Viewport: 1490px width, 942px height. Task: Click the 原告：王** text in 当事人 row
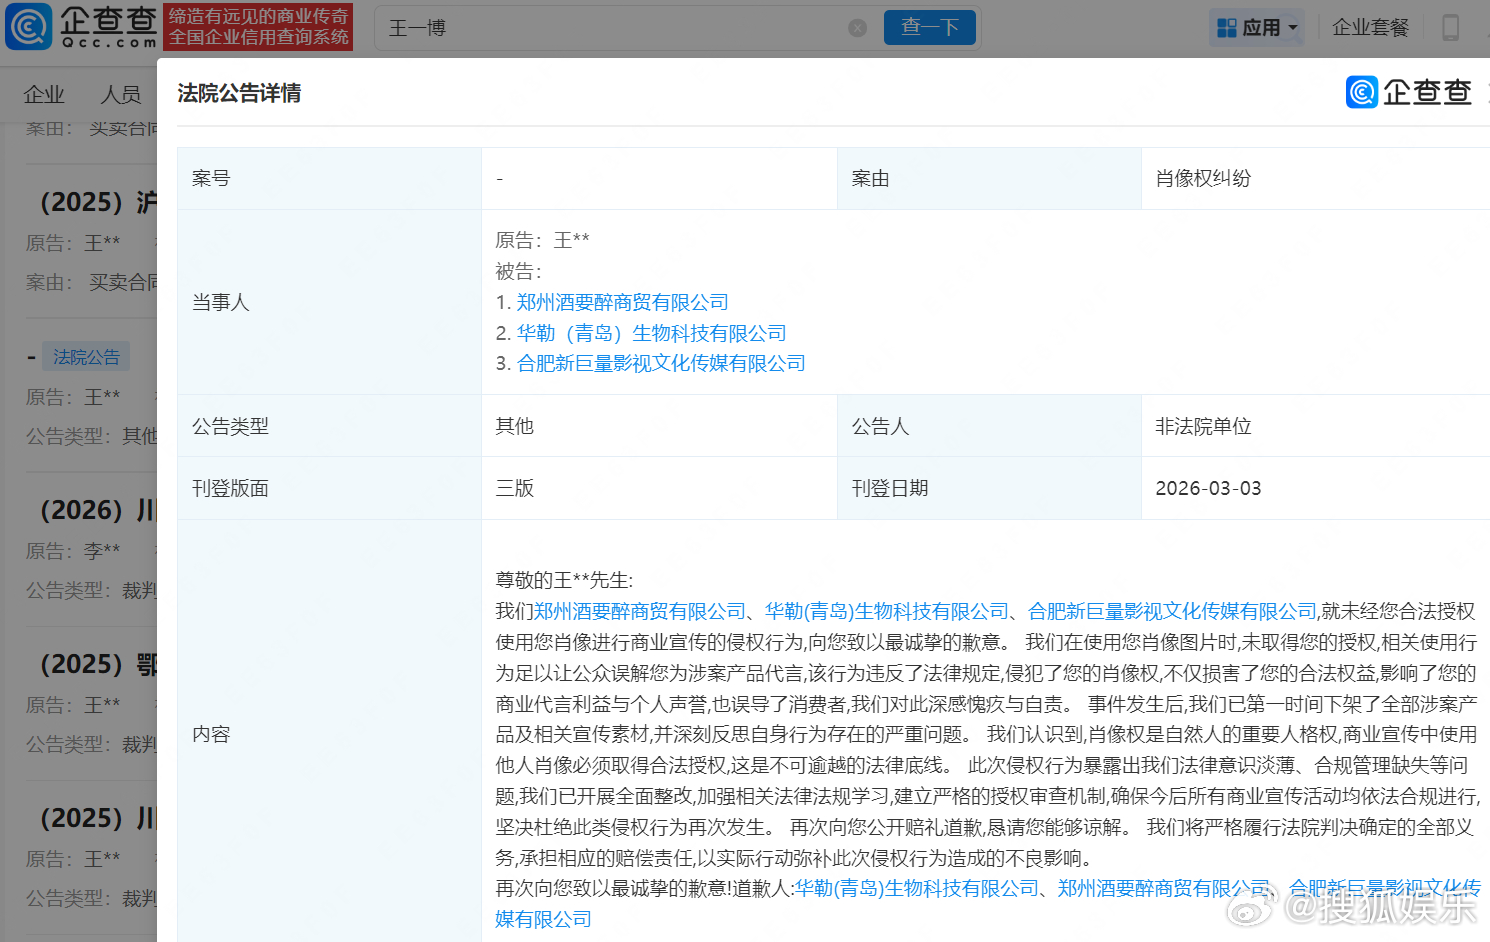(x=543, y=240)
